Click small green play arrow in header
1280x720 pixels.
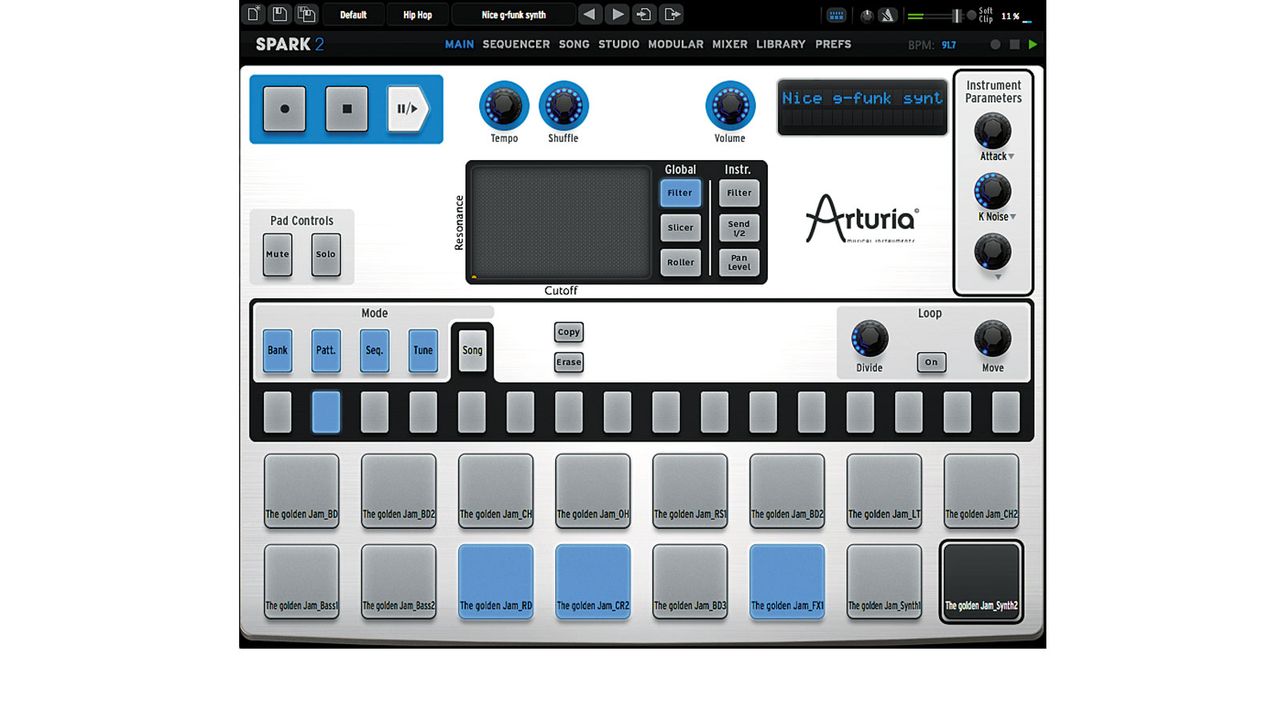[1033, 44]
